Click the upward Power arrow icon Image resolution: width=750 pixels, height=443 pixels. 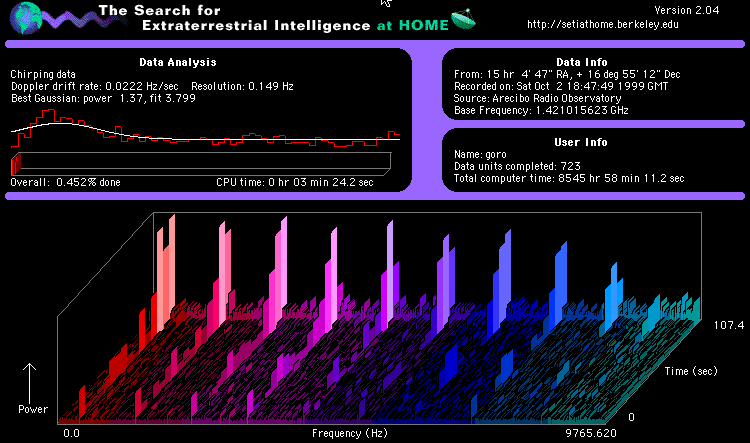(x=31, y=381)
